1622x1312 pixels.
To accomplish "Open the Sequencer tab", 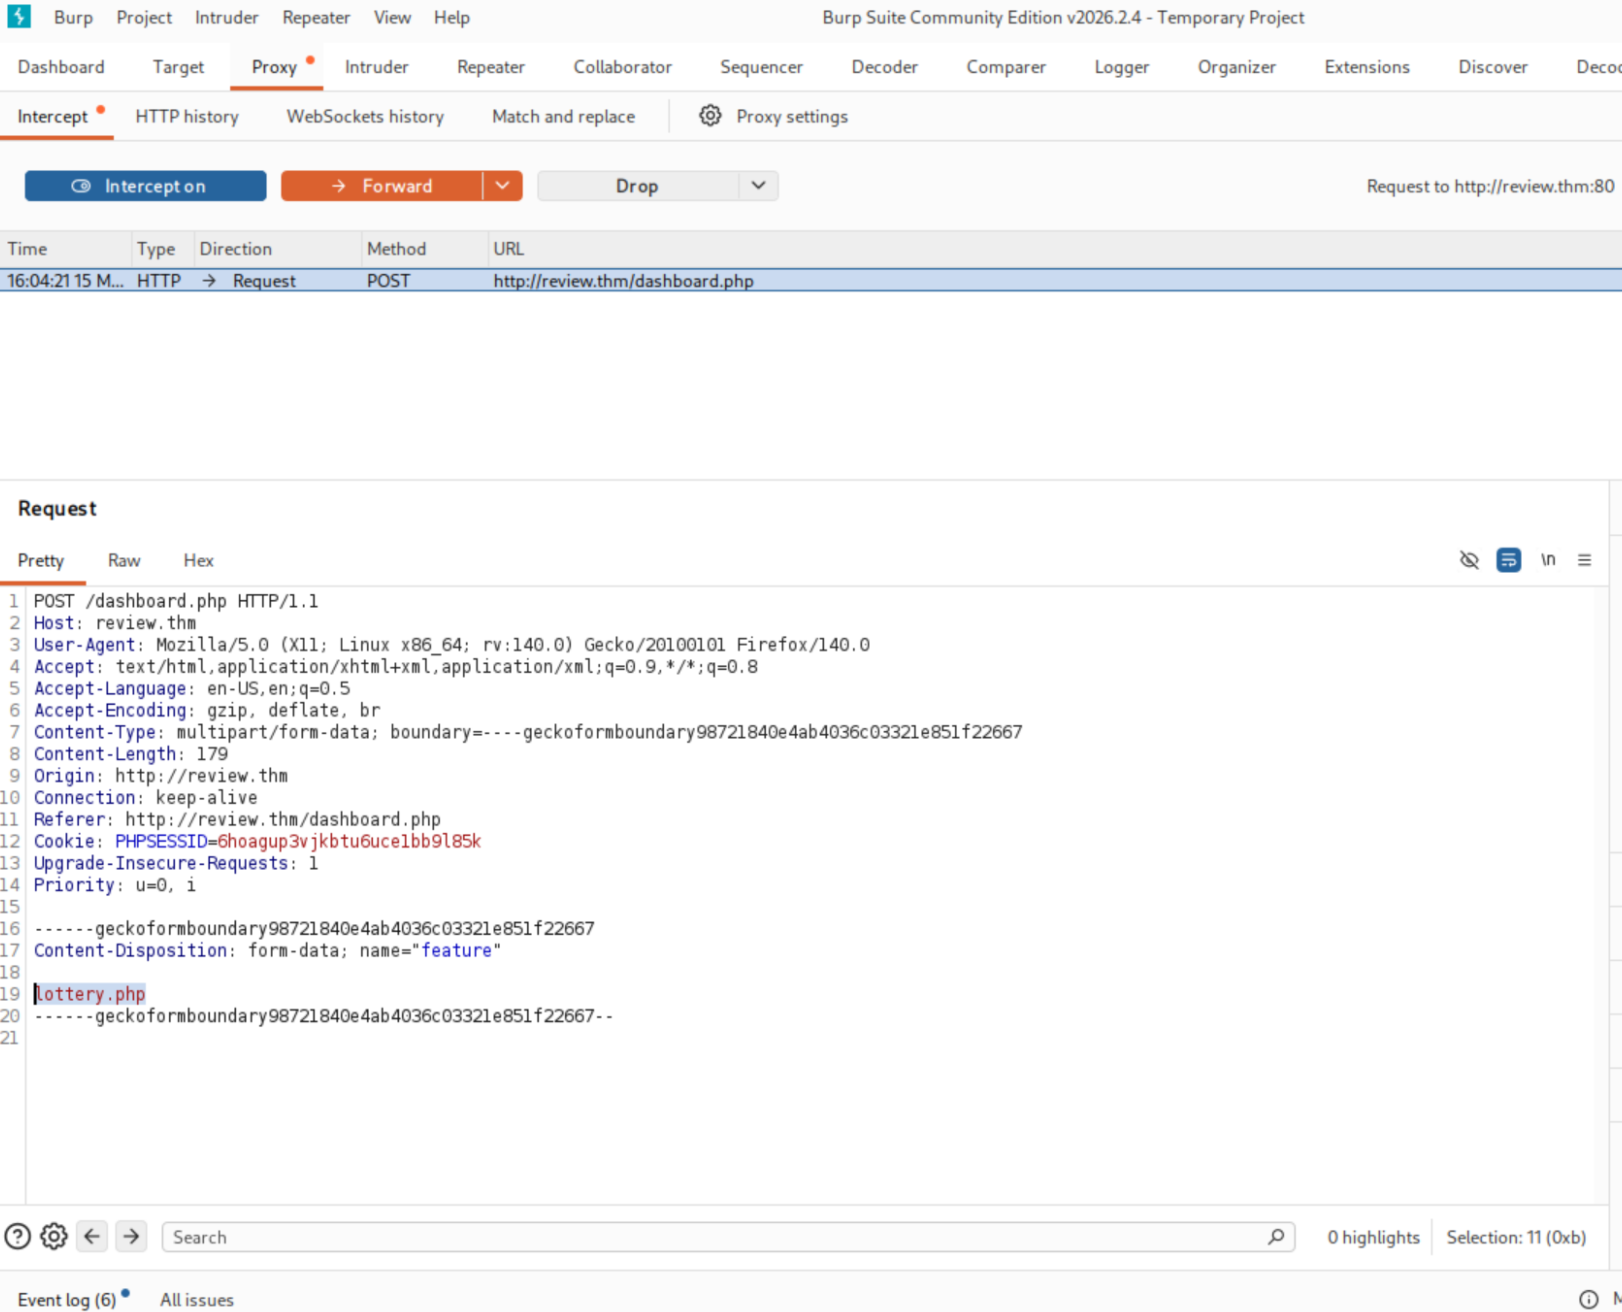I will tap(761, 67).
